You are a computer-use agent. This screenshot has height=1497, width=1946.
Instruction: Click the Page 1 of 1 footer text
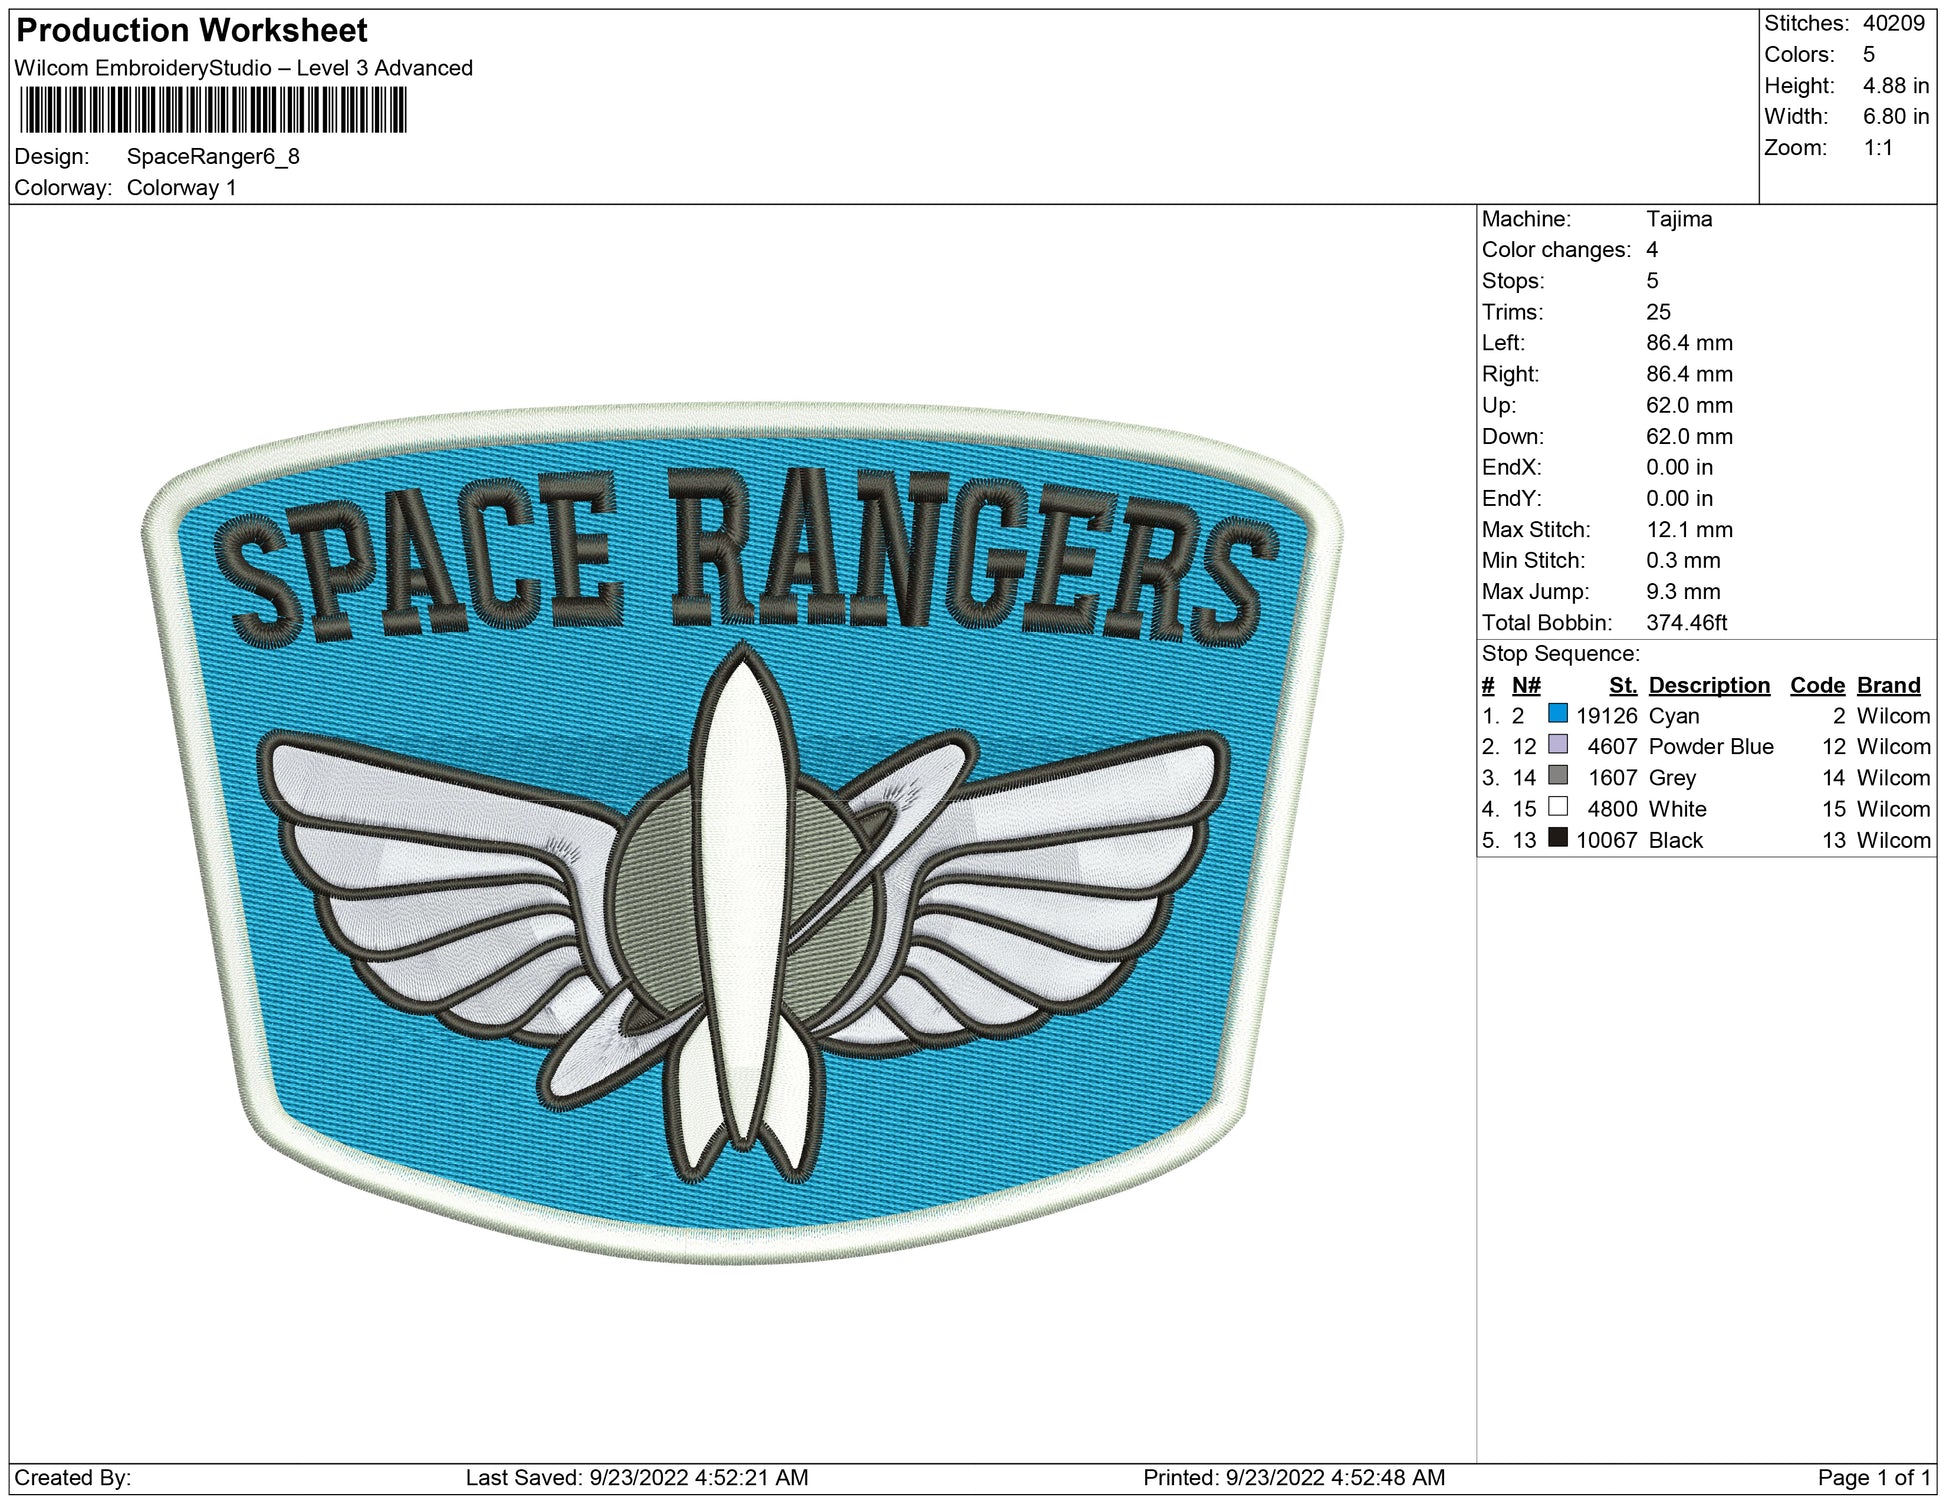pos(1873,1477)
